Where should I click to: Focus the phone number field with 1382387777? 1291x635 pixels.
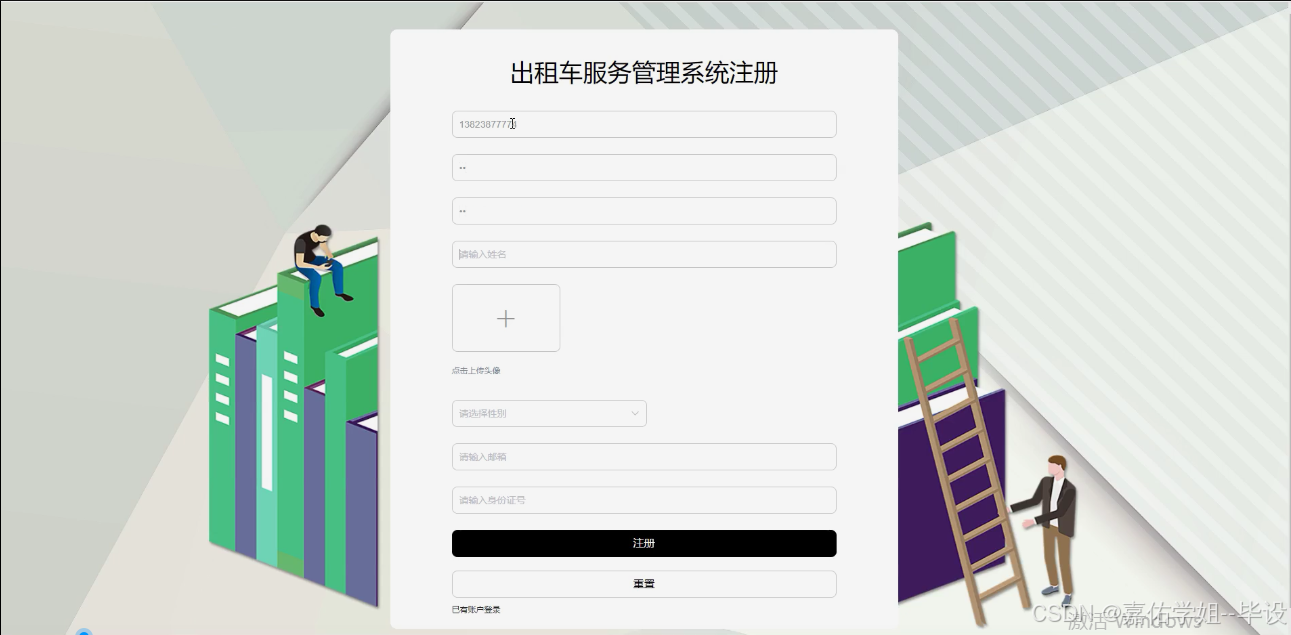644,124
